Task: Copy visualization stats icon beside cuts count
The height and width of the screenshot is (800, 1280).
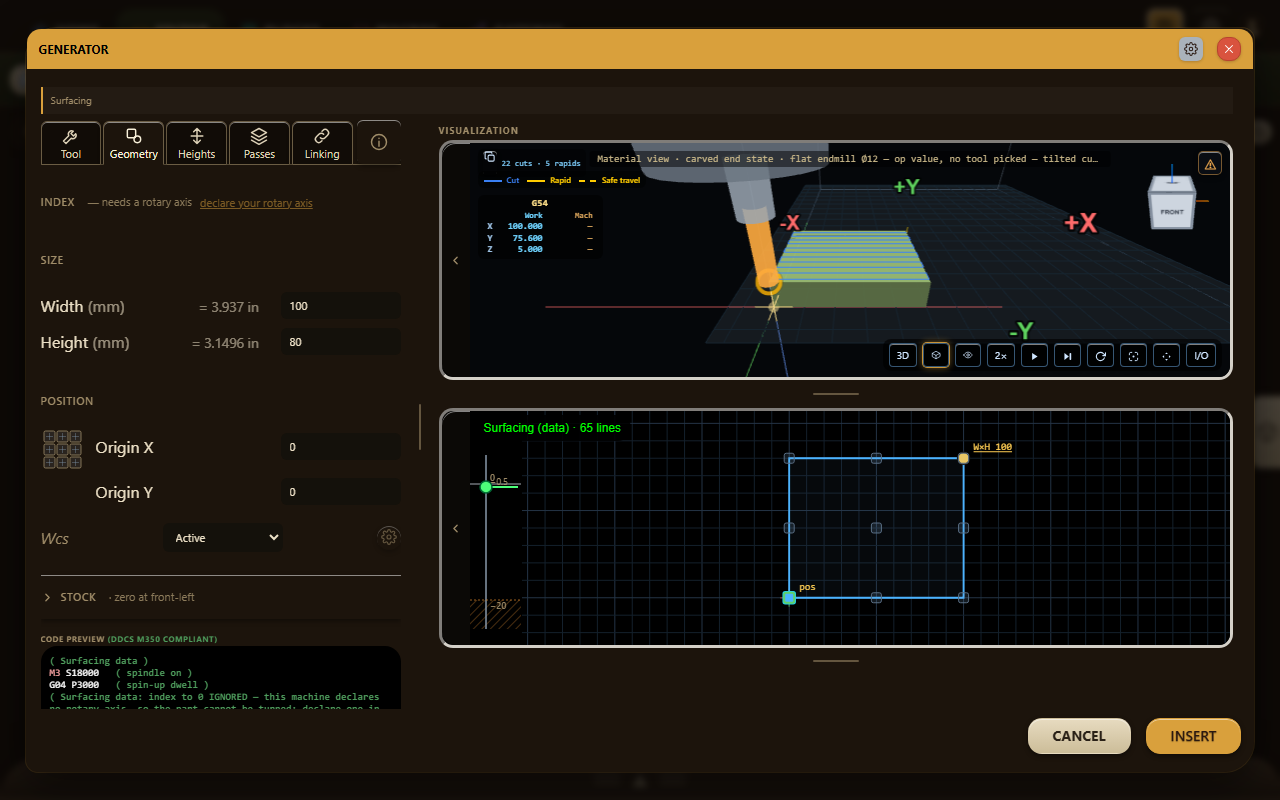Action: [x=490, y=157]
